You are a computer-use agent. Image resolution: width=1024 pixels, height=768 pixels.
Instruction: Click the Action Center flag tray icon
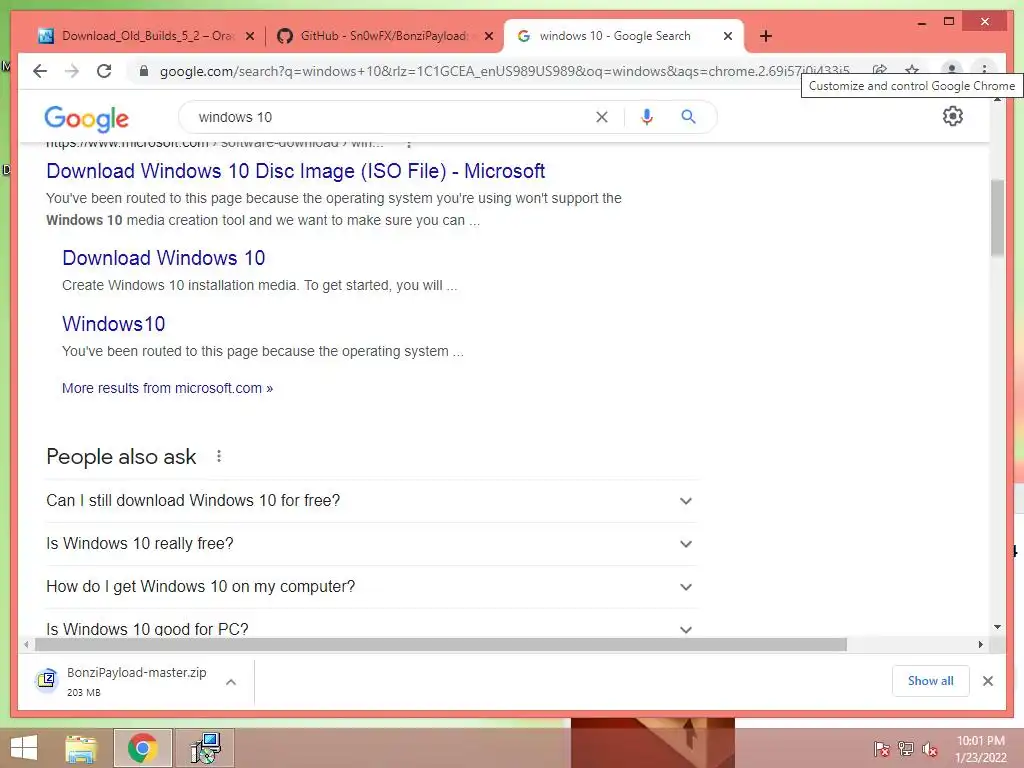coord(881,749)
